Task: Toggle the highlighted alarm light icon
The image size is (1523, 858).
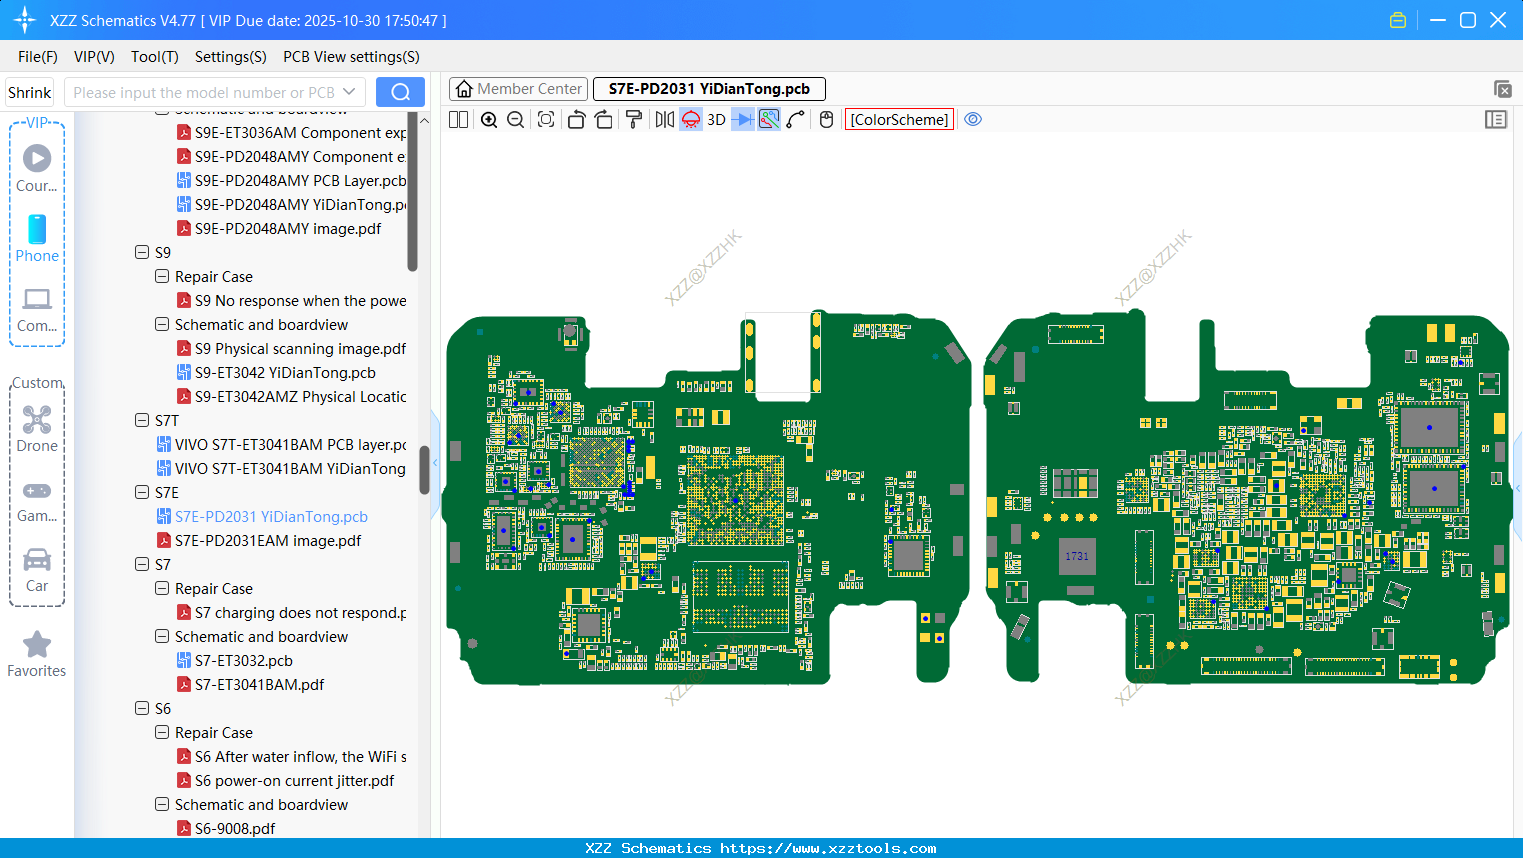Action: point(691,120)
